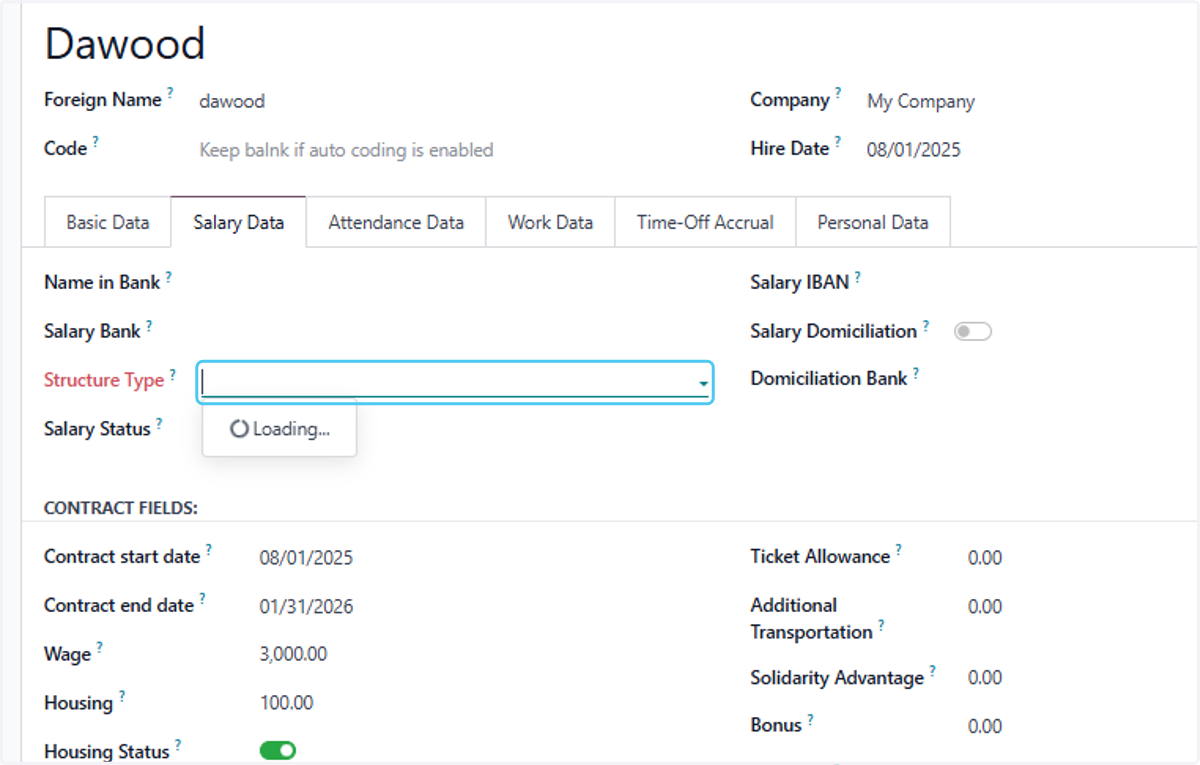
Task: Open the Personal Data tab
Action: click(x=873, y=222)
